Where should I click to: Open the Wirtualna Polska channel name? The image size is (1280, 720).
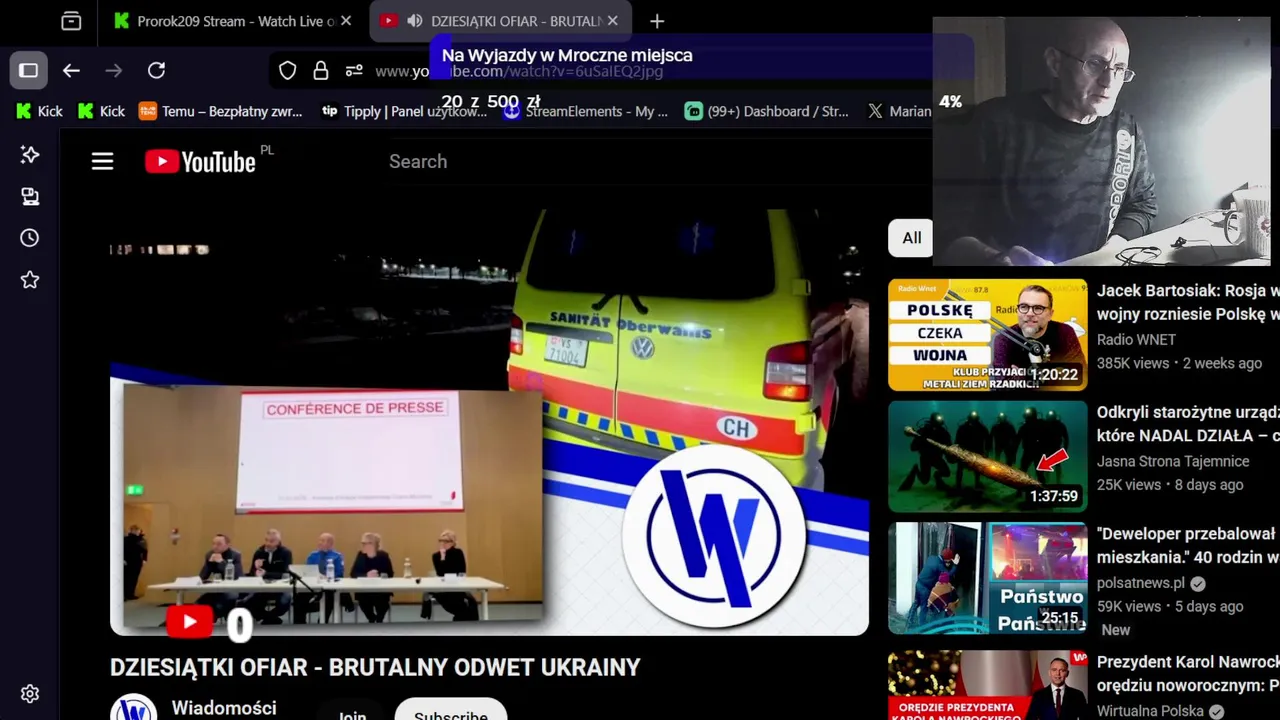coord(1150,711)
